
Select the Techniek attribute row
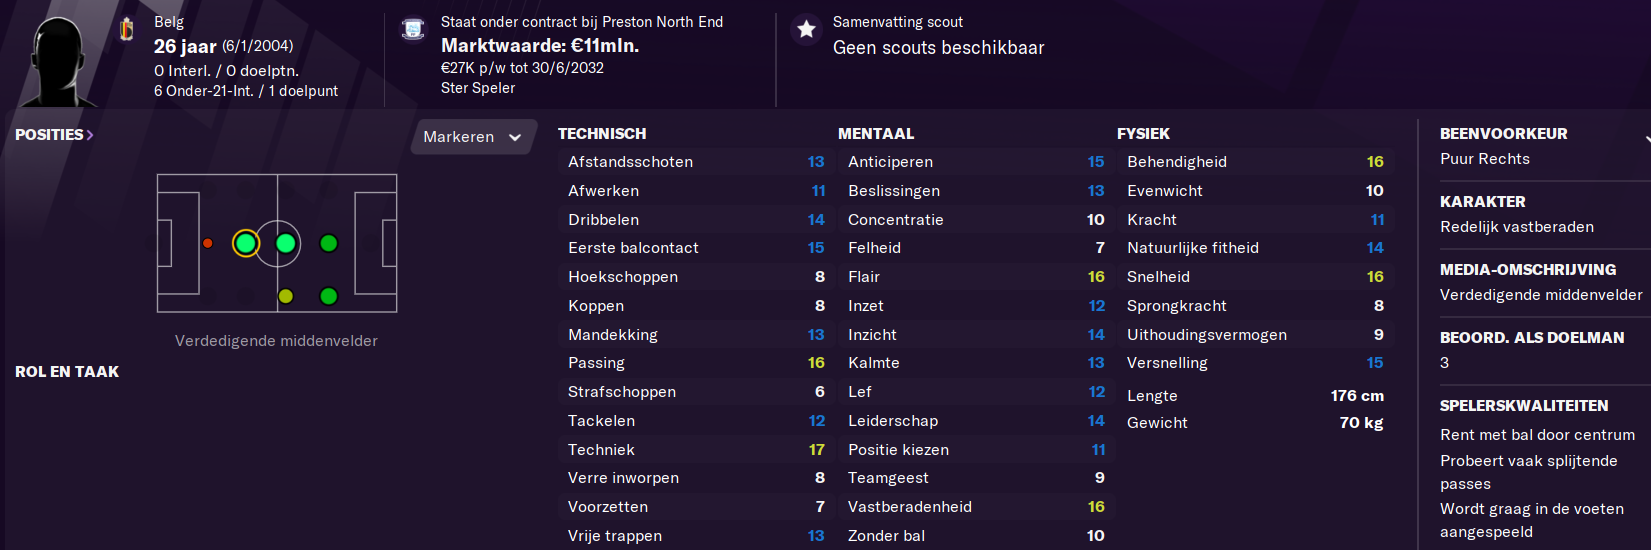(x=695, y=450)
